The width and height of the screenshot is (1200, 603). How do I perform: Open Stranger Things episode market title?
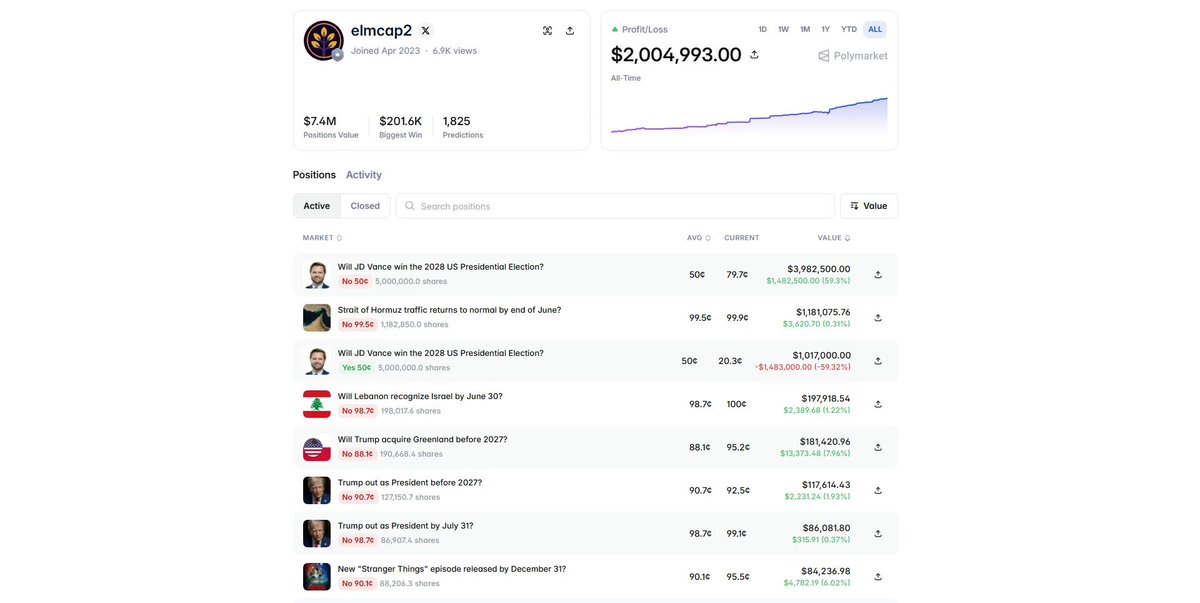[x=452, y=569]
